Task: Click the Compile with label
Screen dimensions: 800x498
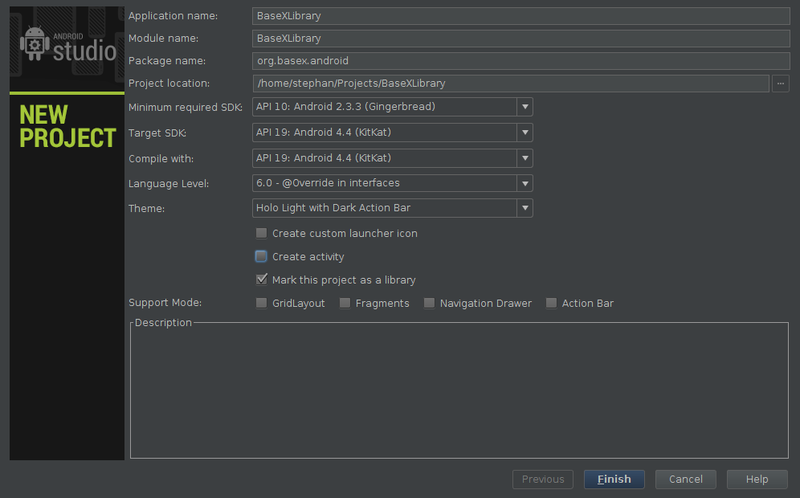Action: [161, 159]
